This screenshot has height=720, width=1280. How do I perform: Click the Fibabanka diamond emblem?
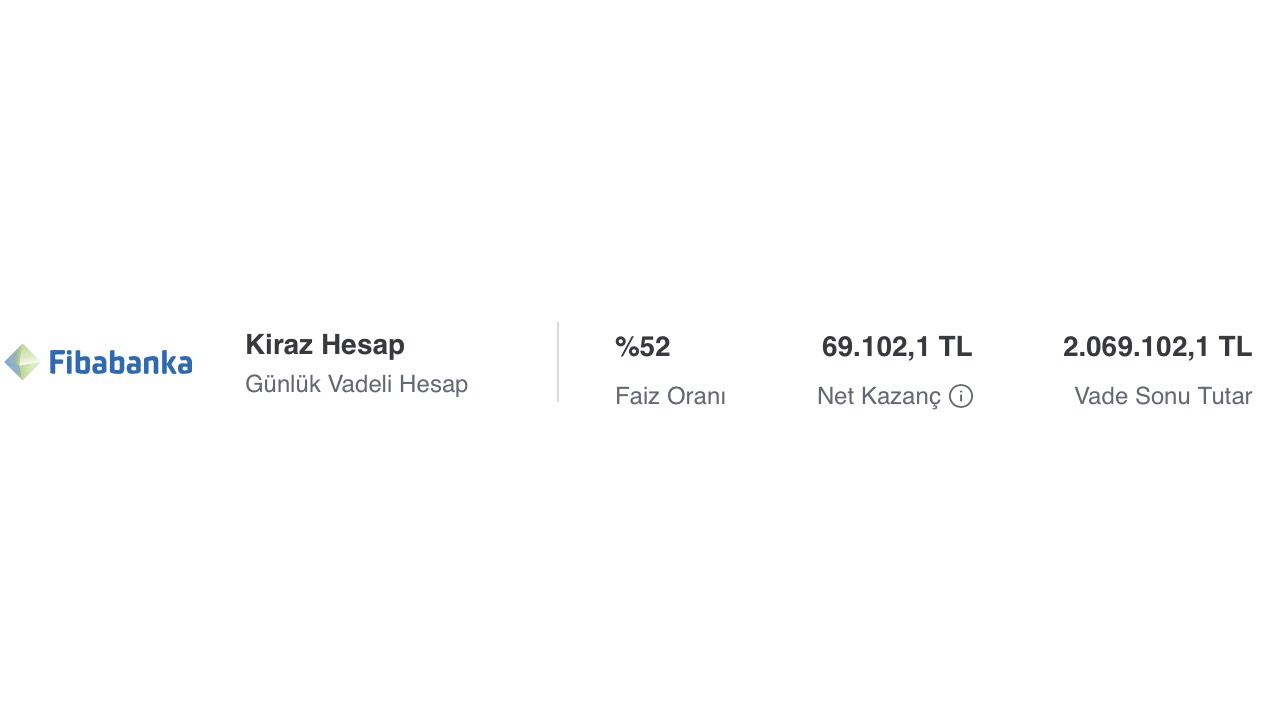pyautogui.click(x=22, y=362)
